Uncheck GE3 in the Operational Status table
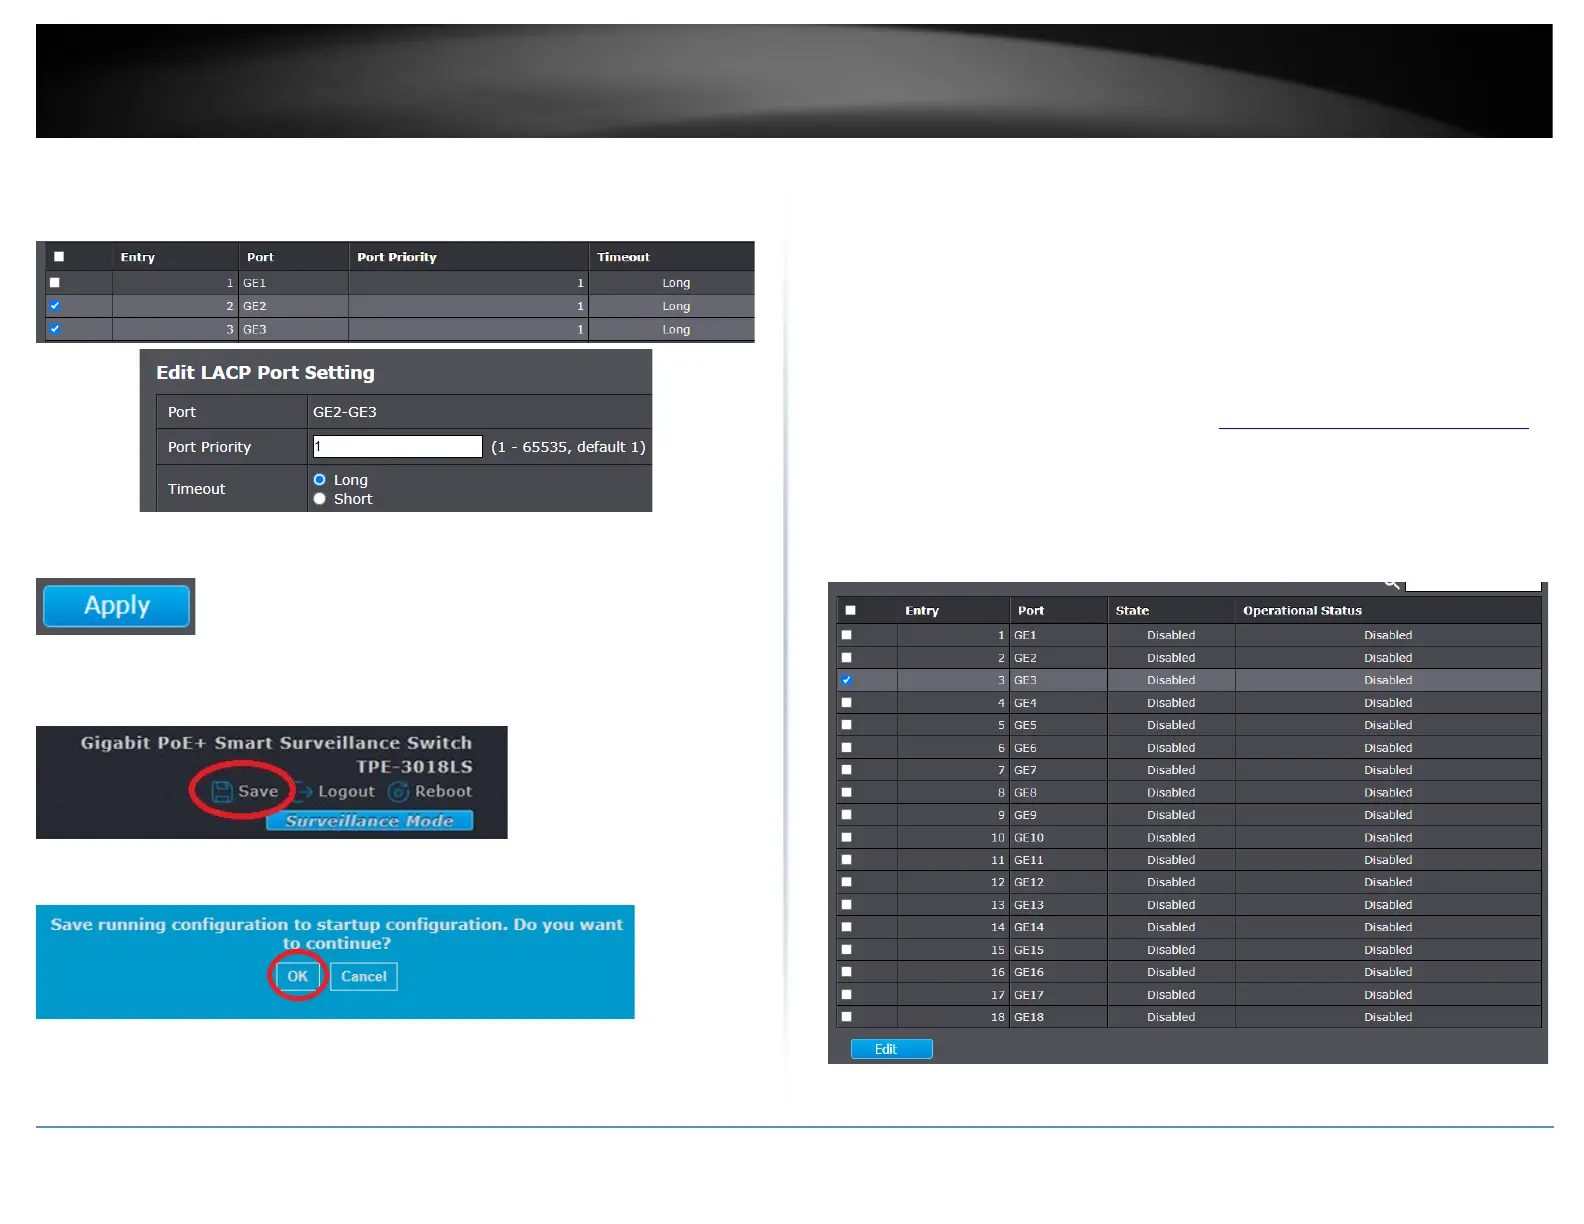The image size is (1584, 1224). 847,680
